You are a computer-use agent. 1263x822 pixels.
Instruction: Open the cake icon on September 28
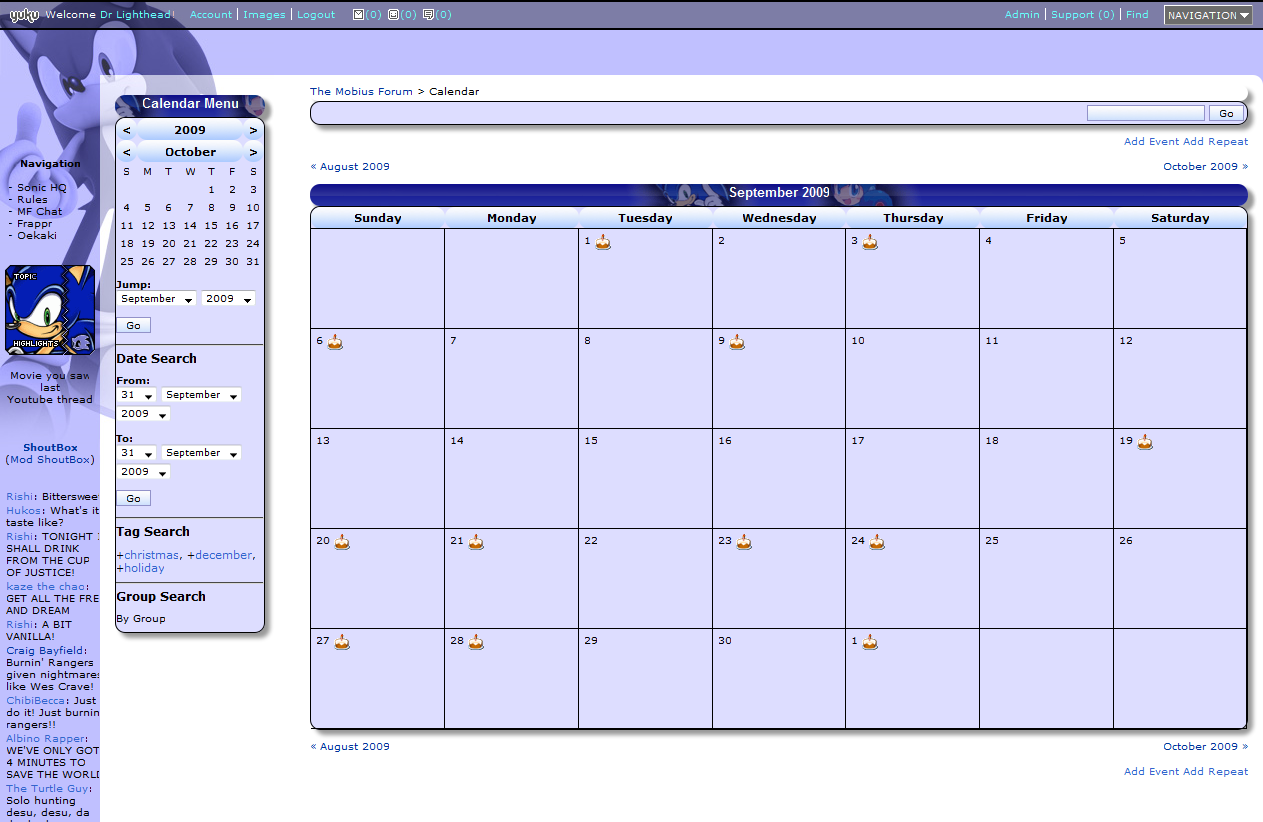[476, 642]
